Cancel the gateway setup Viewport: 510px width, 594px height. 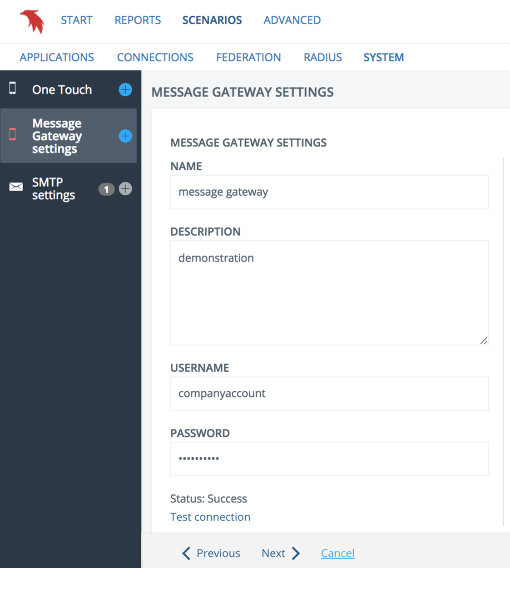[338, 553]
